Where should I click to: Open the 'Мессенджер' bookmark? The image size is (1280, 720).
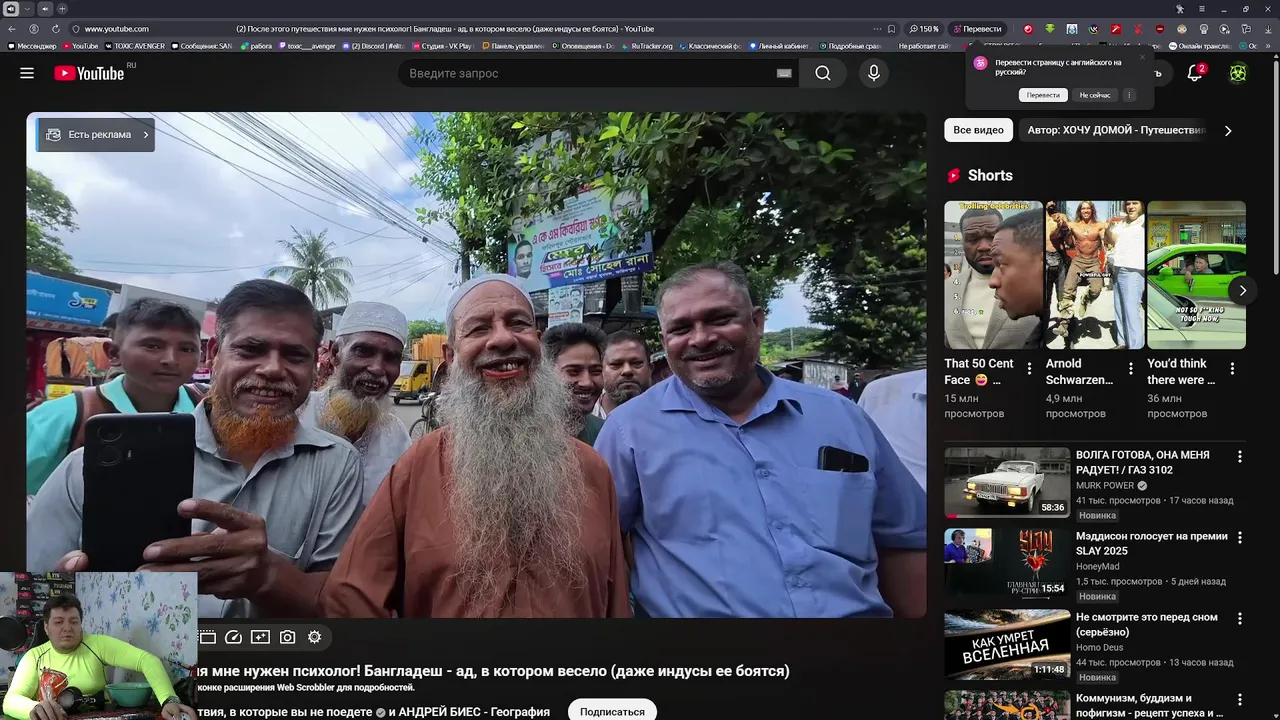point(32,46)
